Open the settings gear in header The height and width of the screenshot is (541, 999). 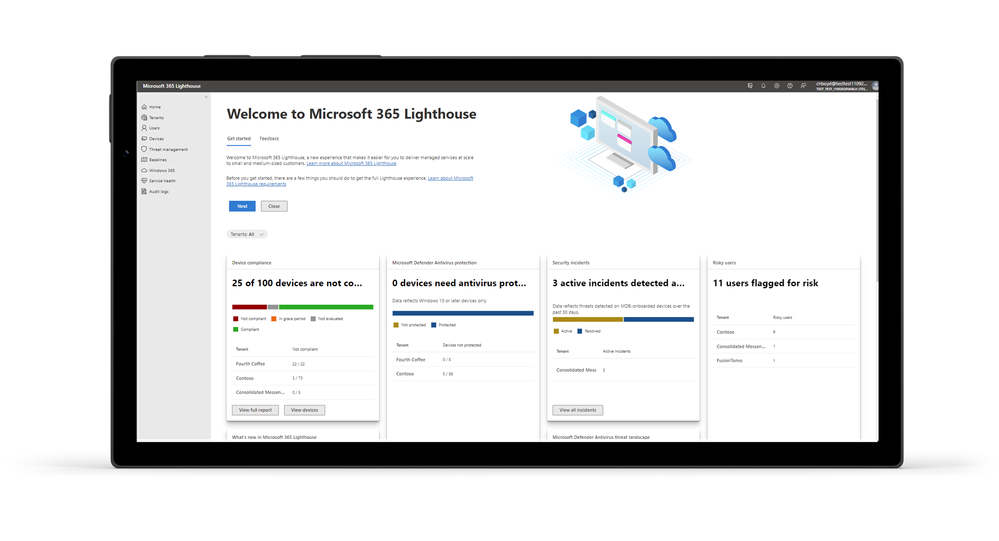pyautogui.click(x=777, y=85)
